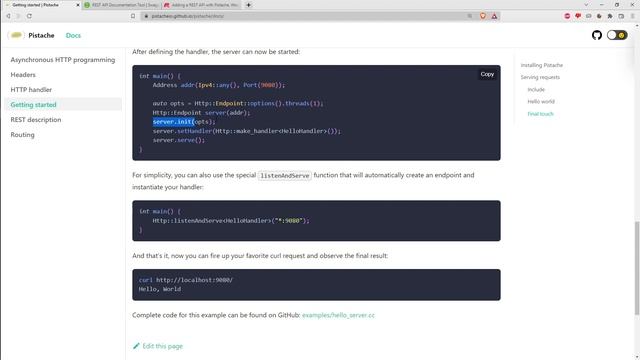Copy the main() code block
The image size is (640, 360).
(x=487, y=74)
